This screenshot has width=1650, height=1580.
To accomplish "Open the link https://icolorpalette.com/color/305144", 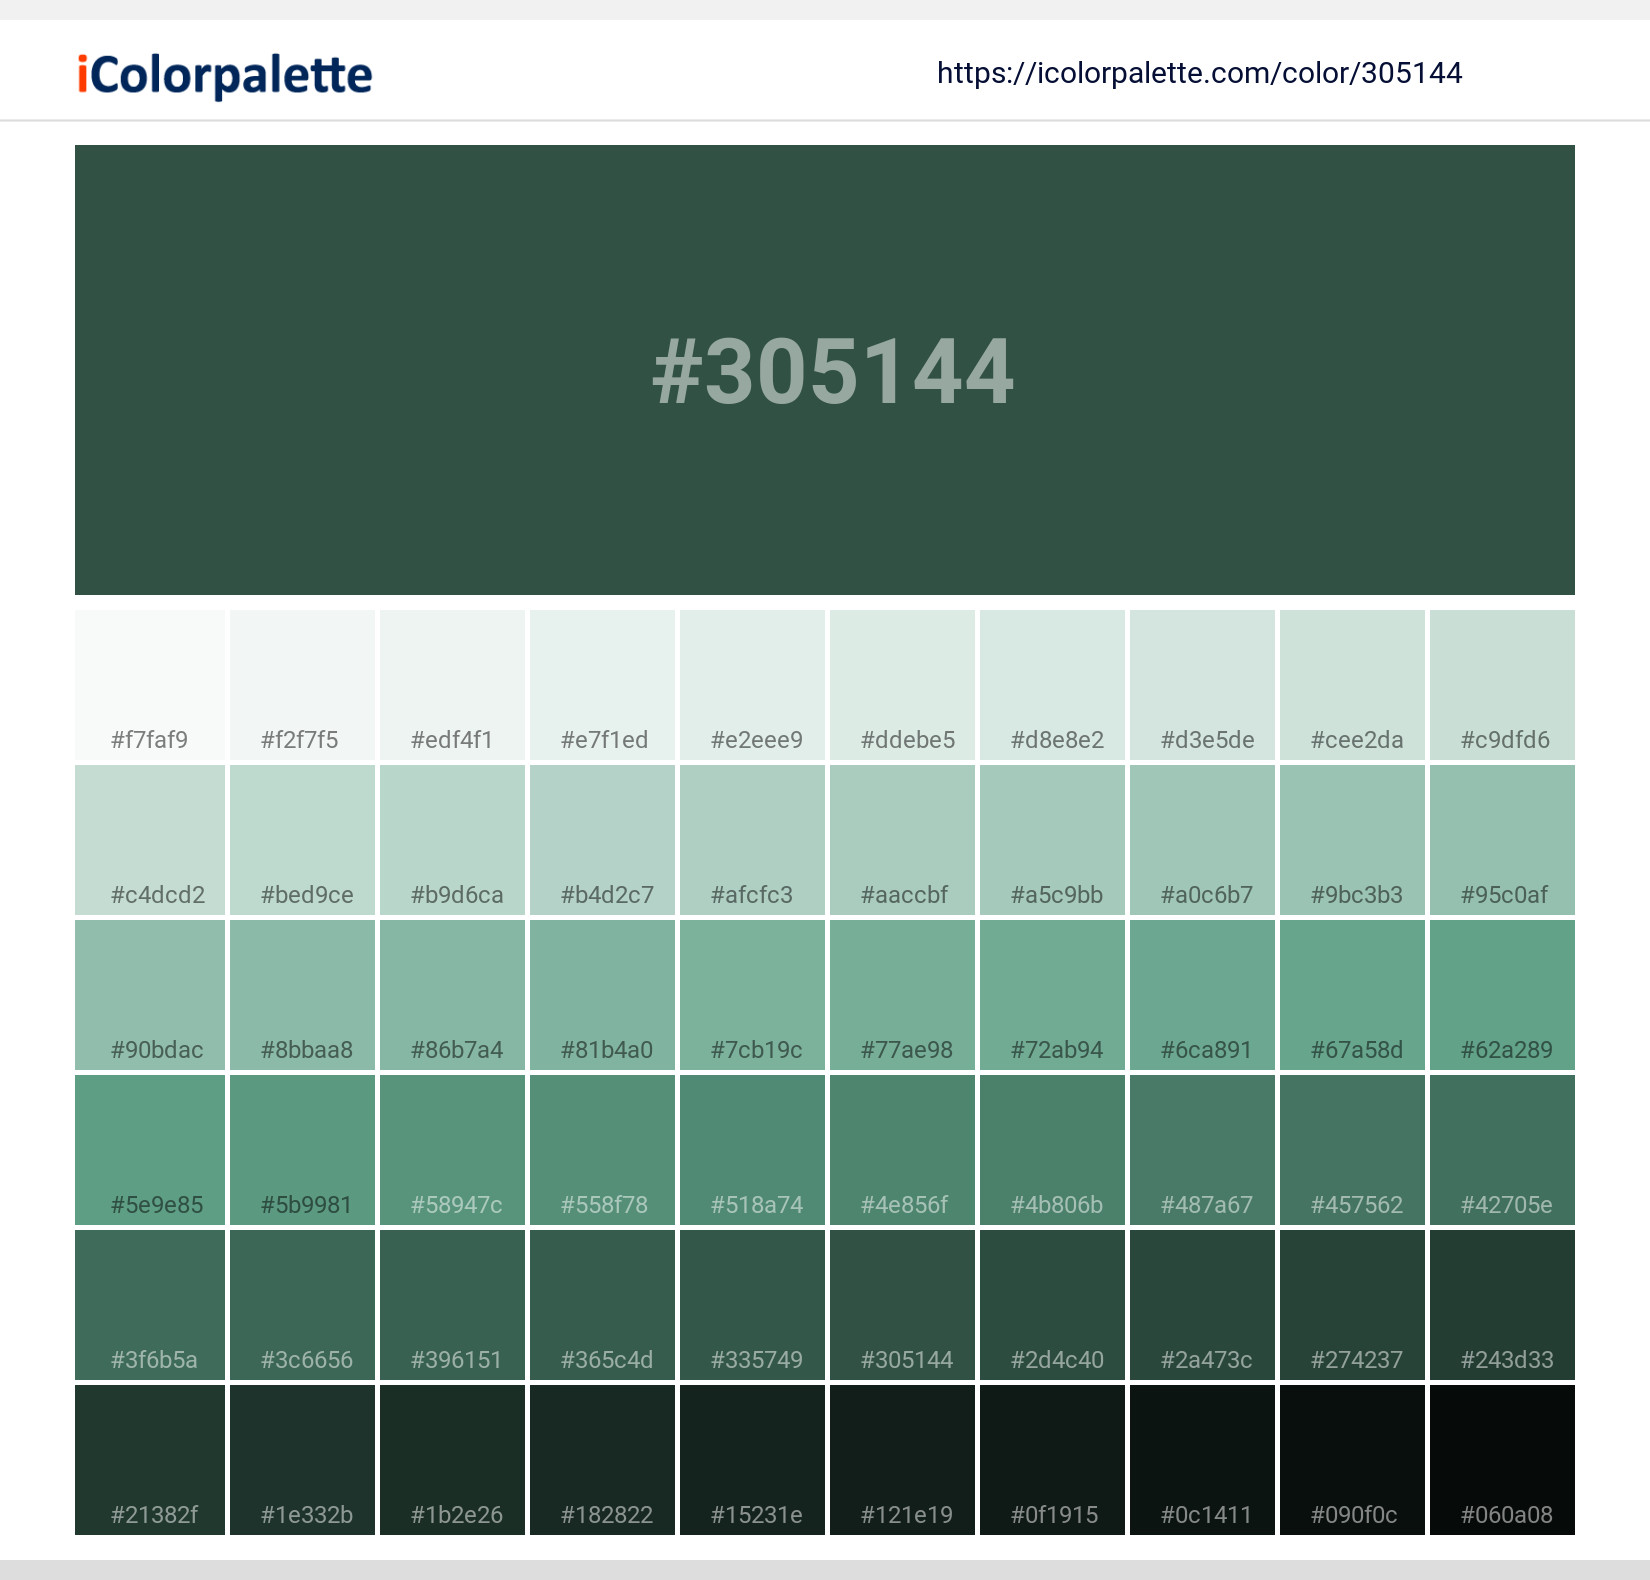I will pyautogui.click(x=1199, y=73).
